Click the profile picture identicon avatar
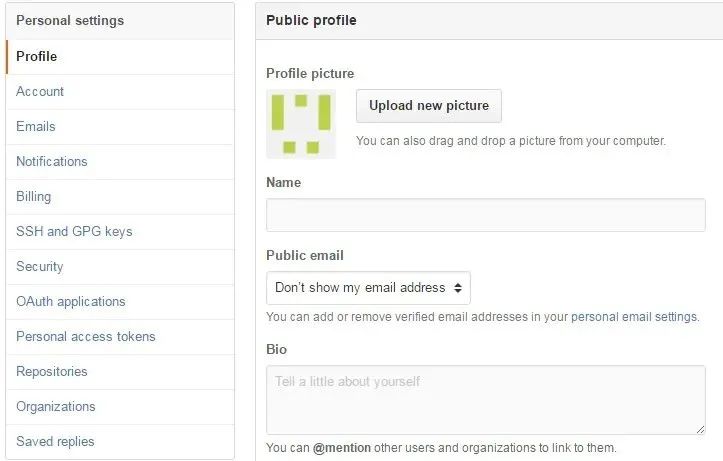Viewport: 723px width, 461px height. (301, 124)
